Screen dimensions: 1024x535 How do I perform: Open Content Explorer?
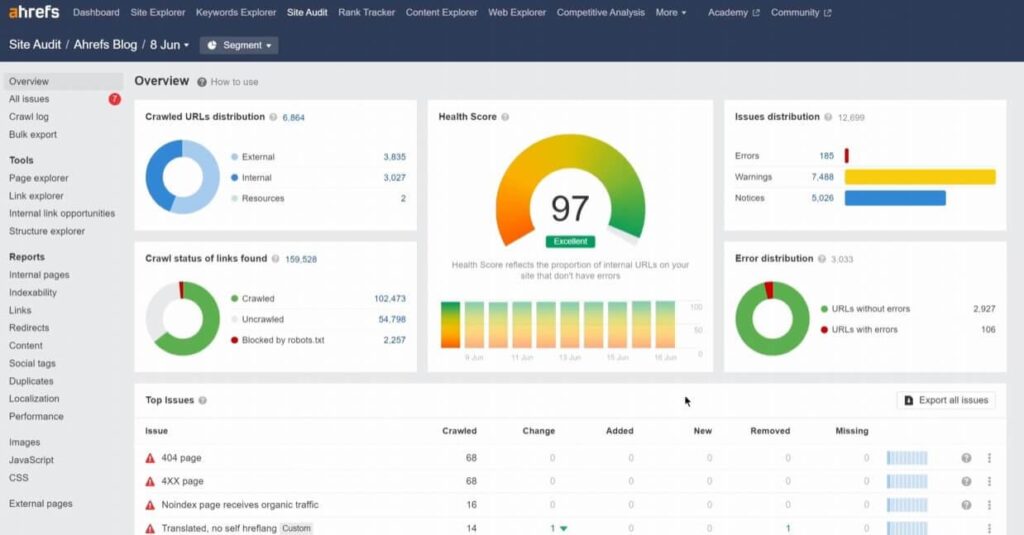(x=441, y=12)
